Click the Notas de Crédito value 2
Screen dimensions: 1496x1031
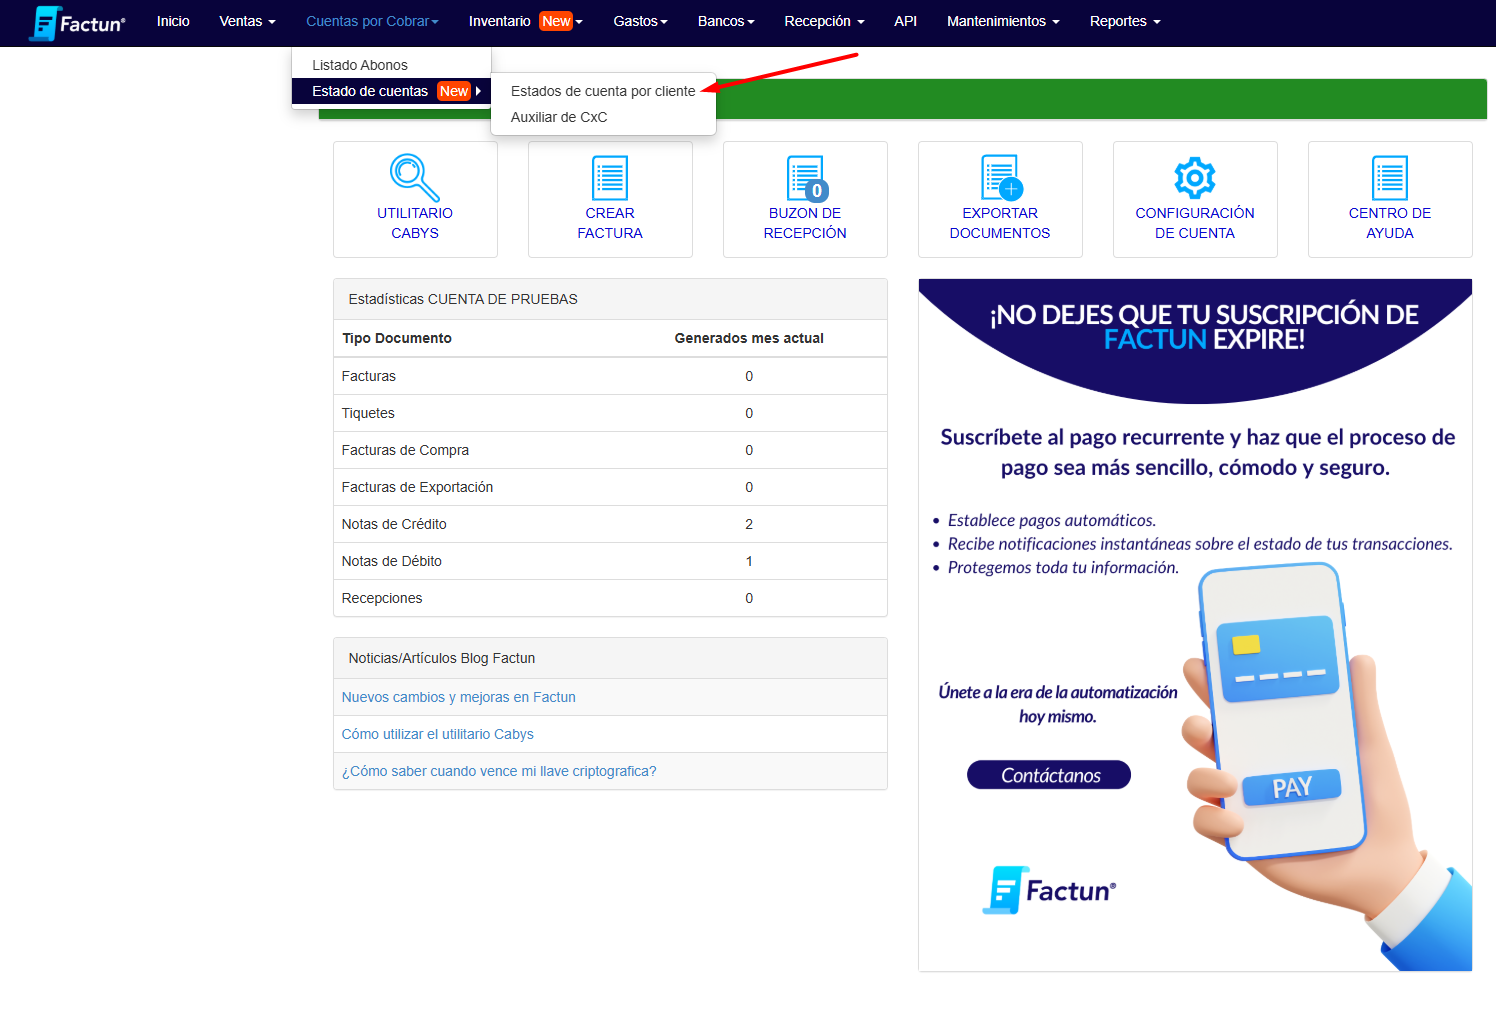[749, 524]
